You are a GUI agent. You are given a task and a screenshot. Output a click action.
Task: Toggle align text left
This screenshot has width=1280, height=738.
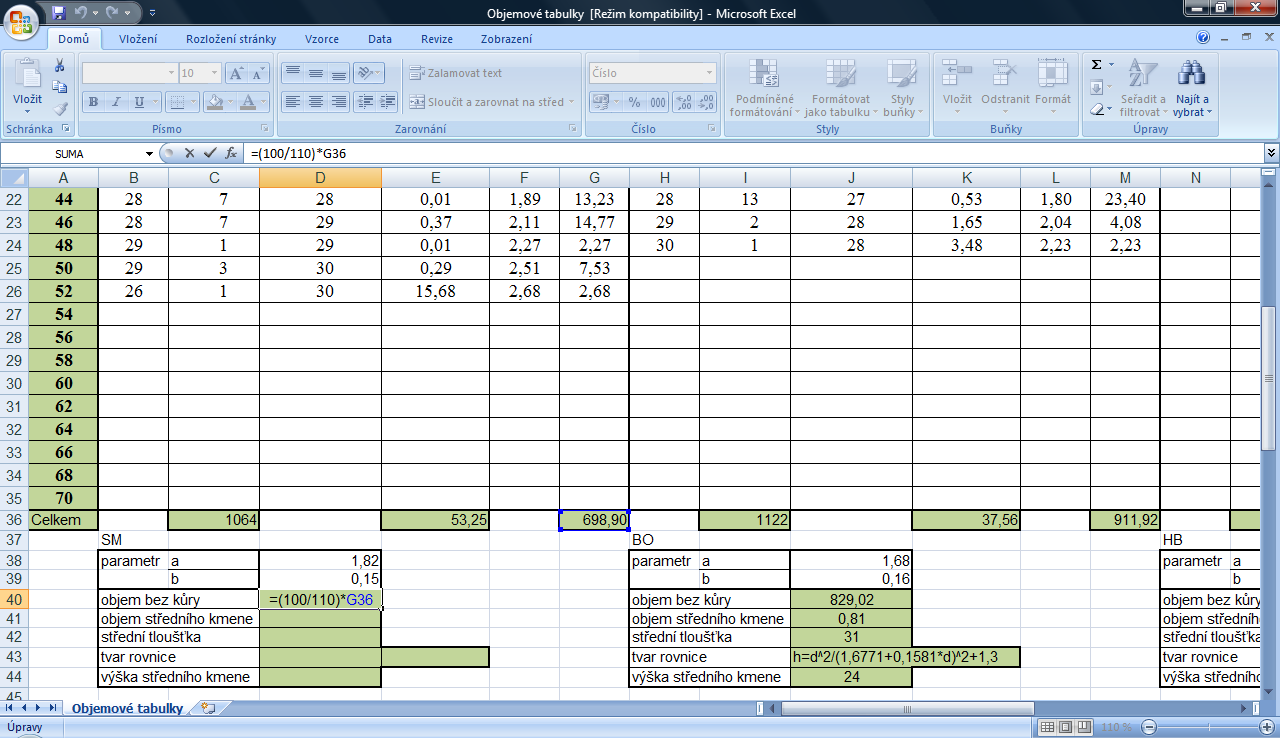(292, 102)
